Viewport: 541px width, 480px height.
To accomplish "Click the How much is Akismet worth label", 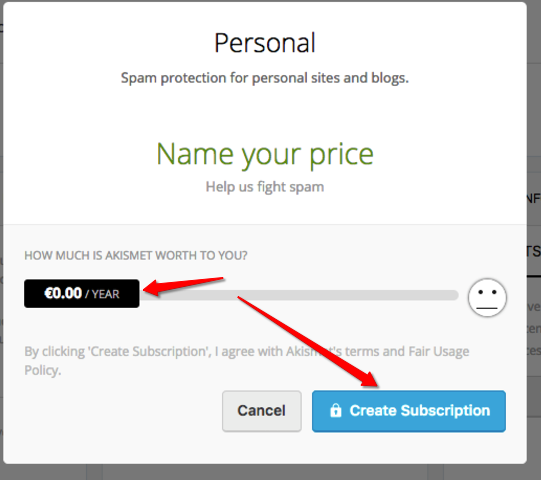I will [136, 256].
